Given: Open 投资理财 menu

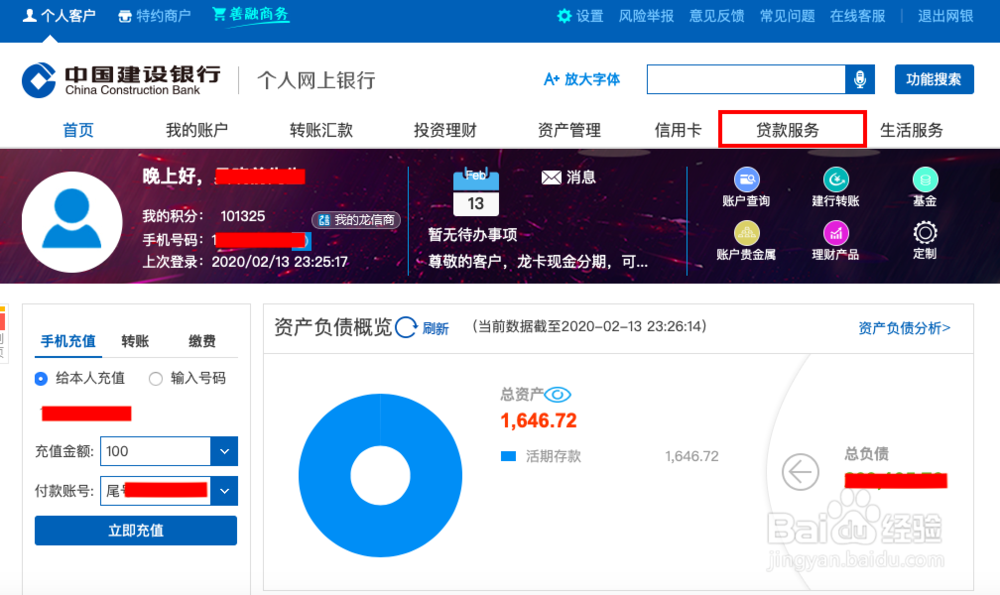Looking at the screenshot, I should click(445, 130).
